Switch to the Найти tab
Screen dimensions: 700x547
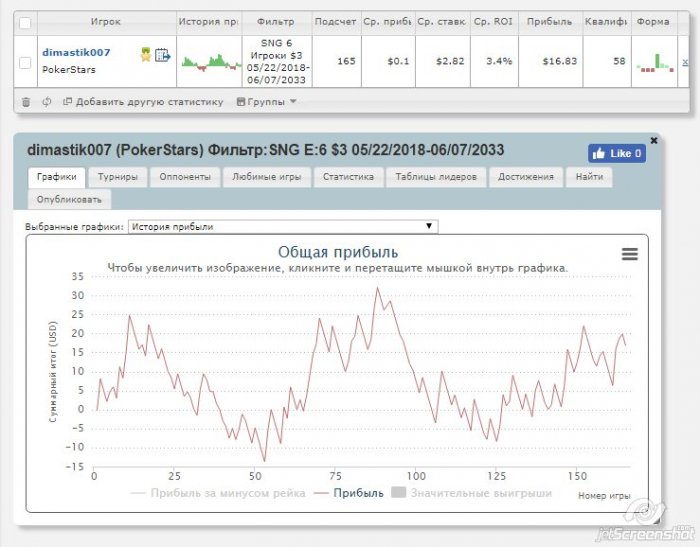589,177
